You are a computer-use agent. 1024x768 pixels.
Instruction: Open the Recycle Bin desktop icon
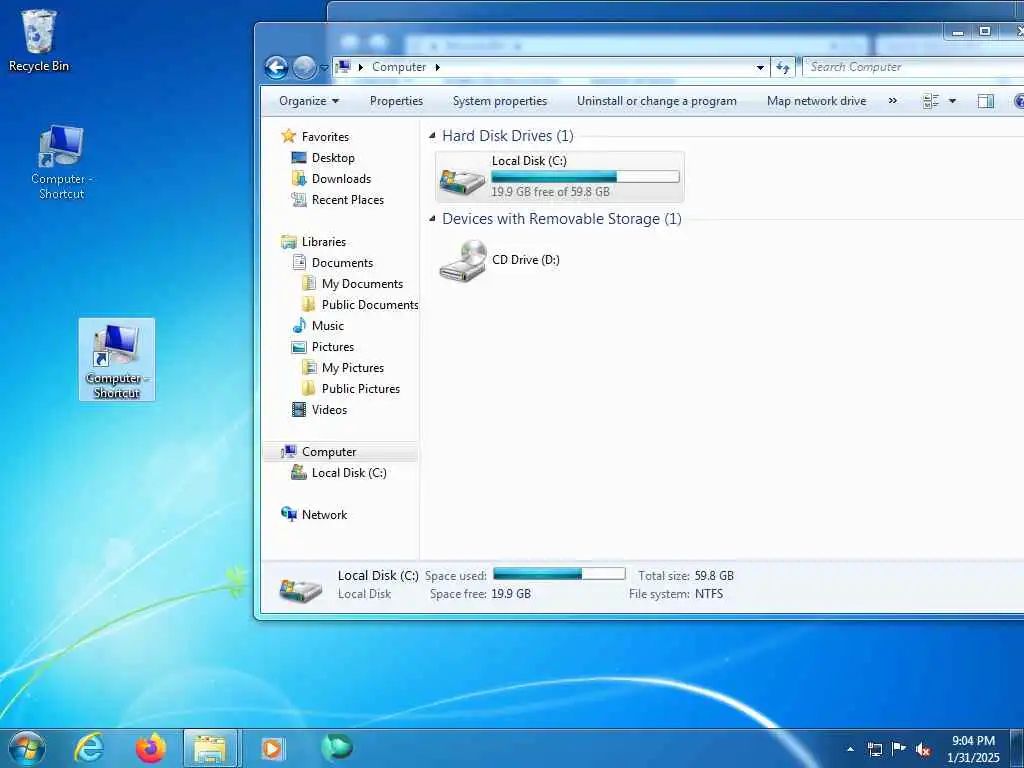click(39, 40)
